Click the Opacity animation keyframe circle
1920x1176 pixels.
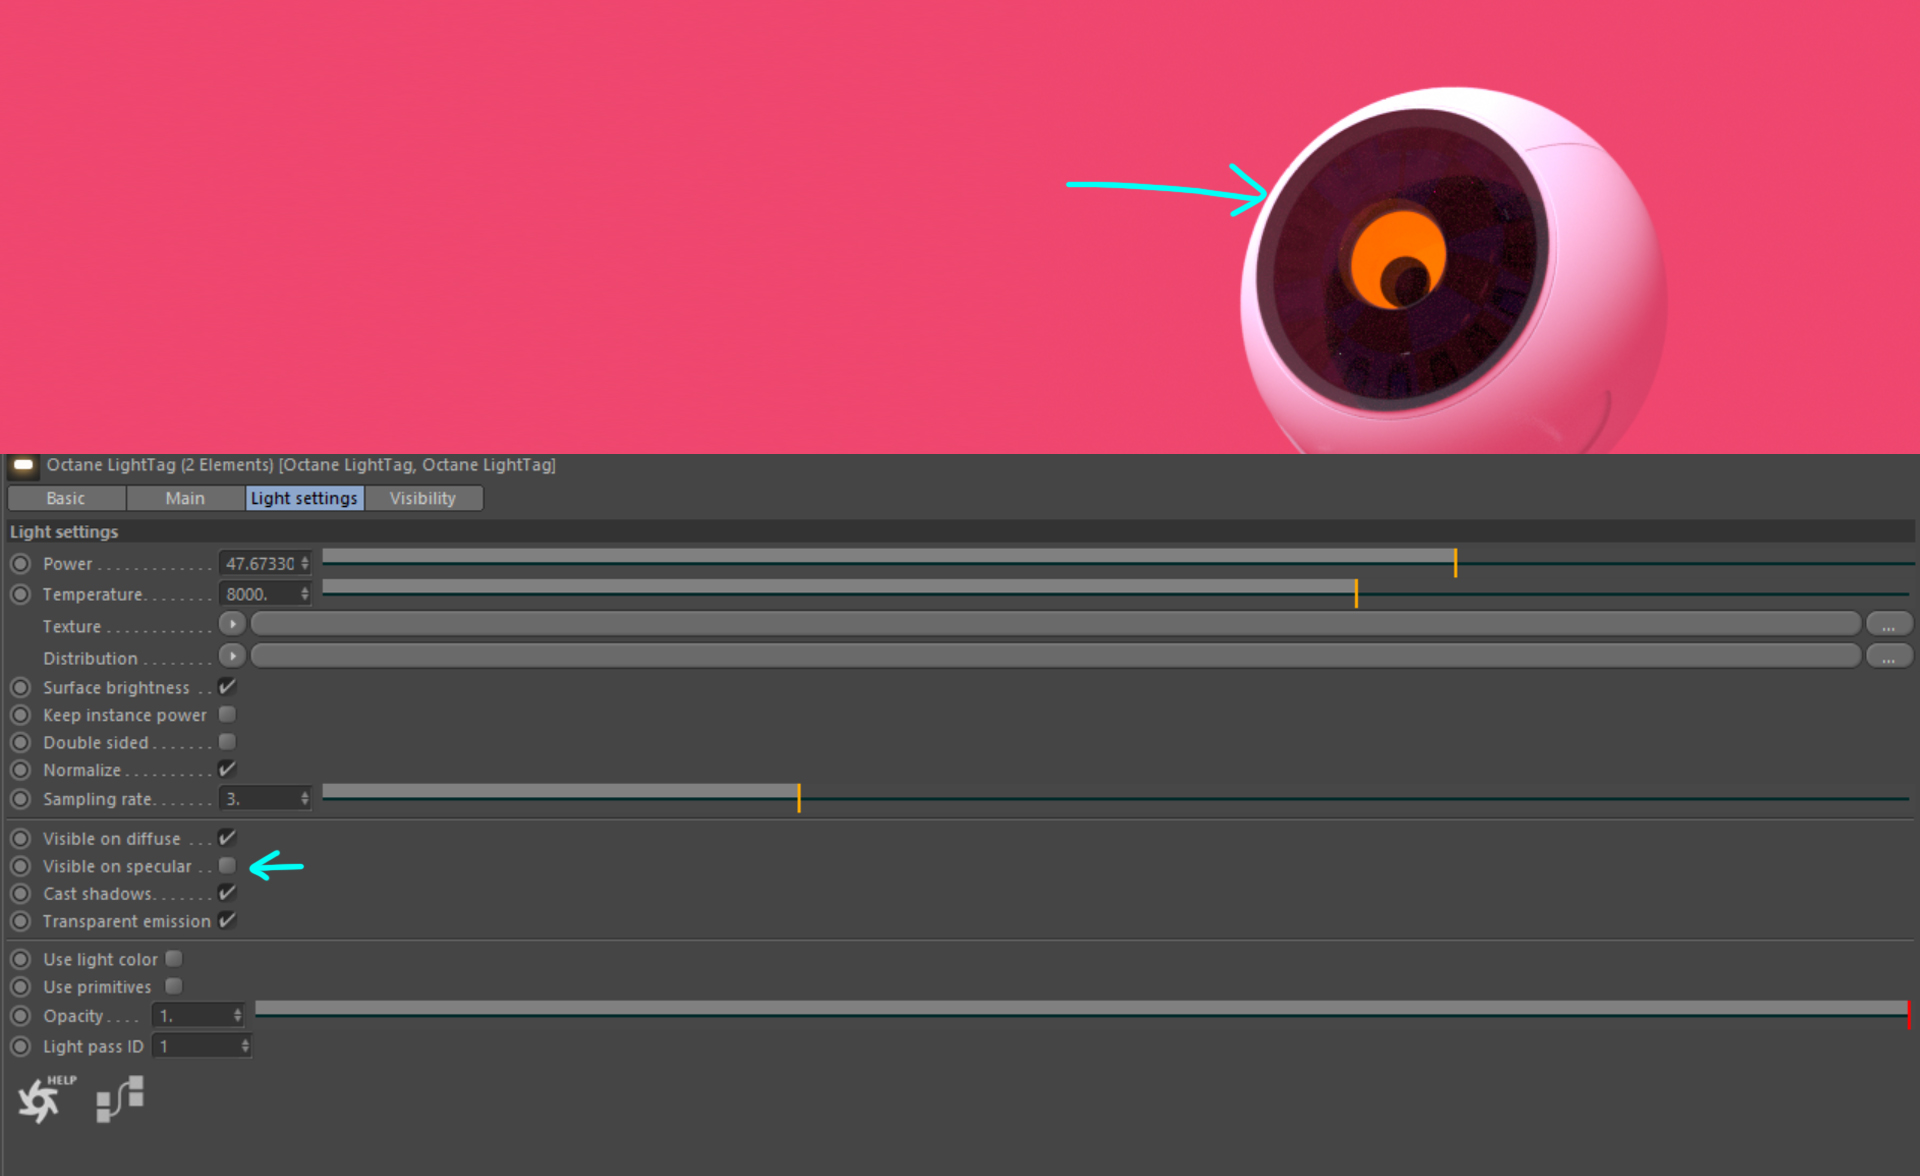pos(20,1016)
